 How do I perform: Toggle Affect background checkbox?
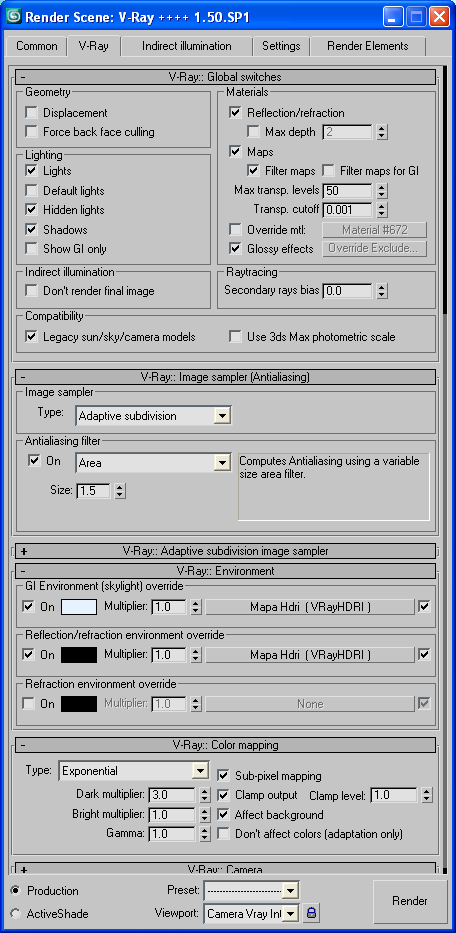pos(223,815)
